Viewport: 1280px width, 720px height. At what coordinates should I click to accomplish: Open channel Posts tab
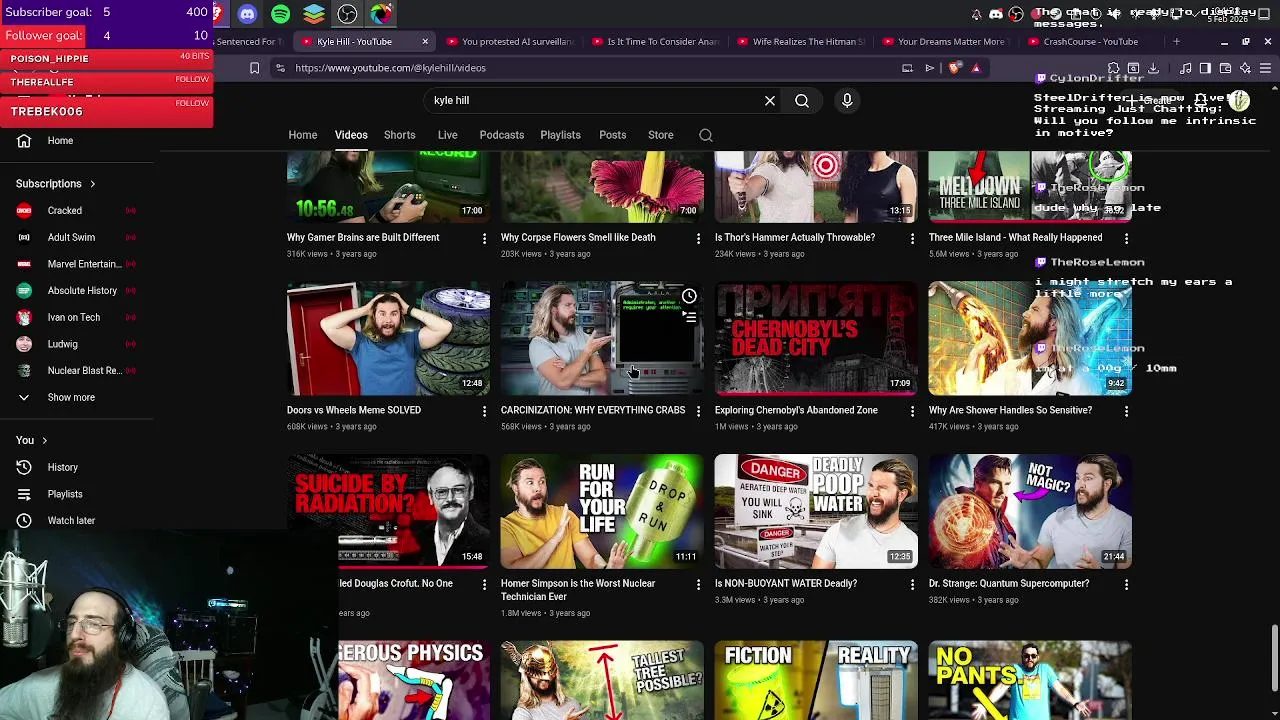[x=613, y=135]
